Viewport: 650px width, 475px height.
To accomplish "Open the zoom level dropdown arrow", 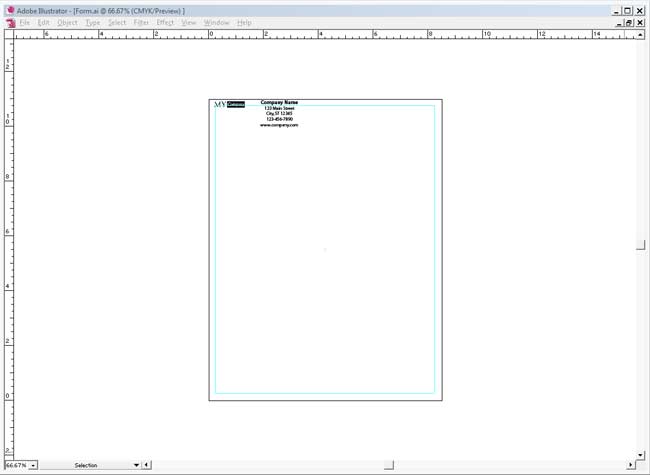I will coord(33,465).
